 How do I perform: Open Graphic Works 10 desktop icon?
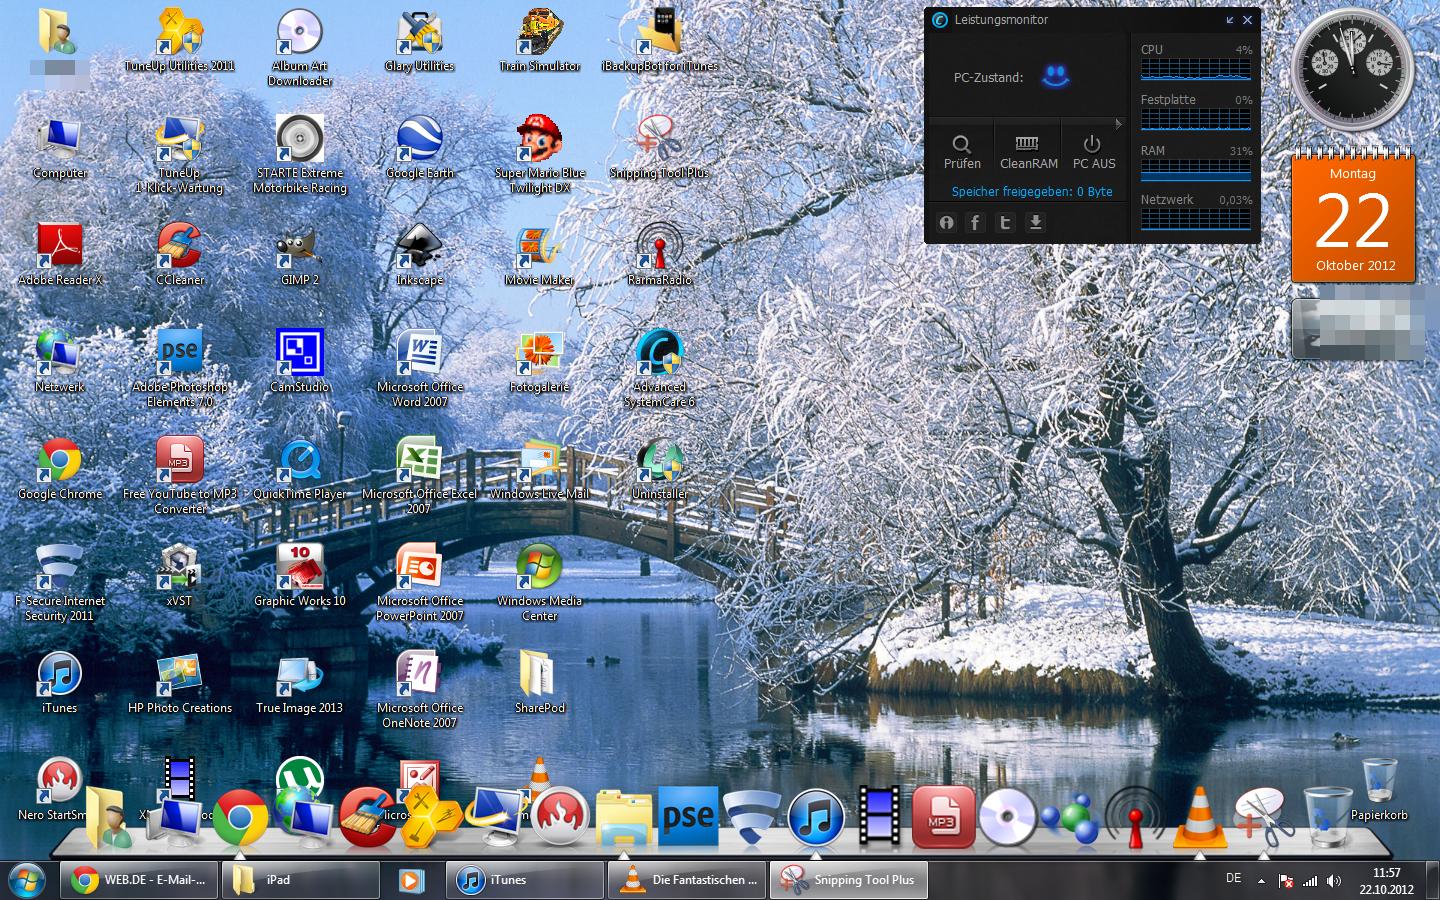tap(300, 576)
